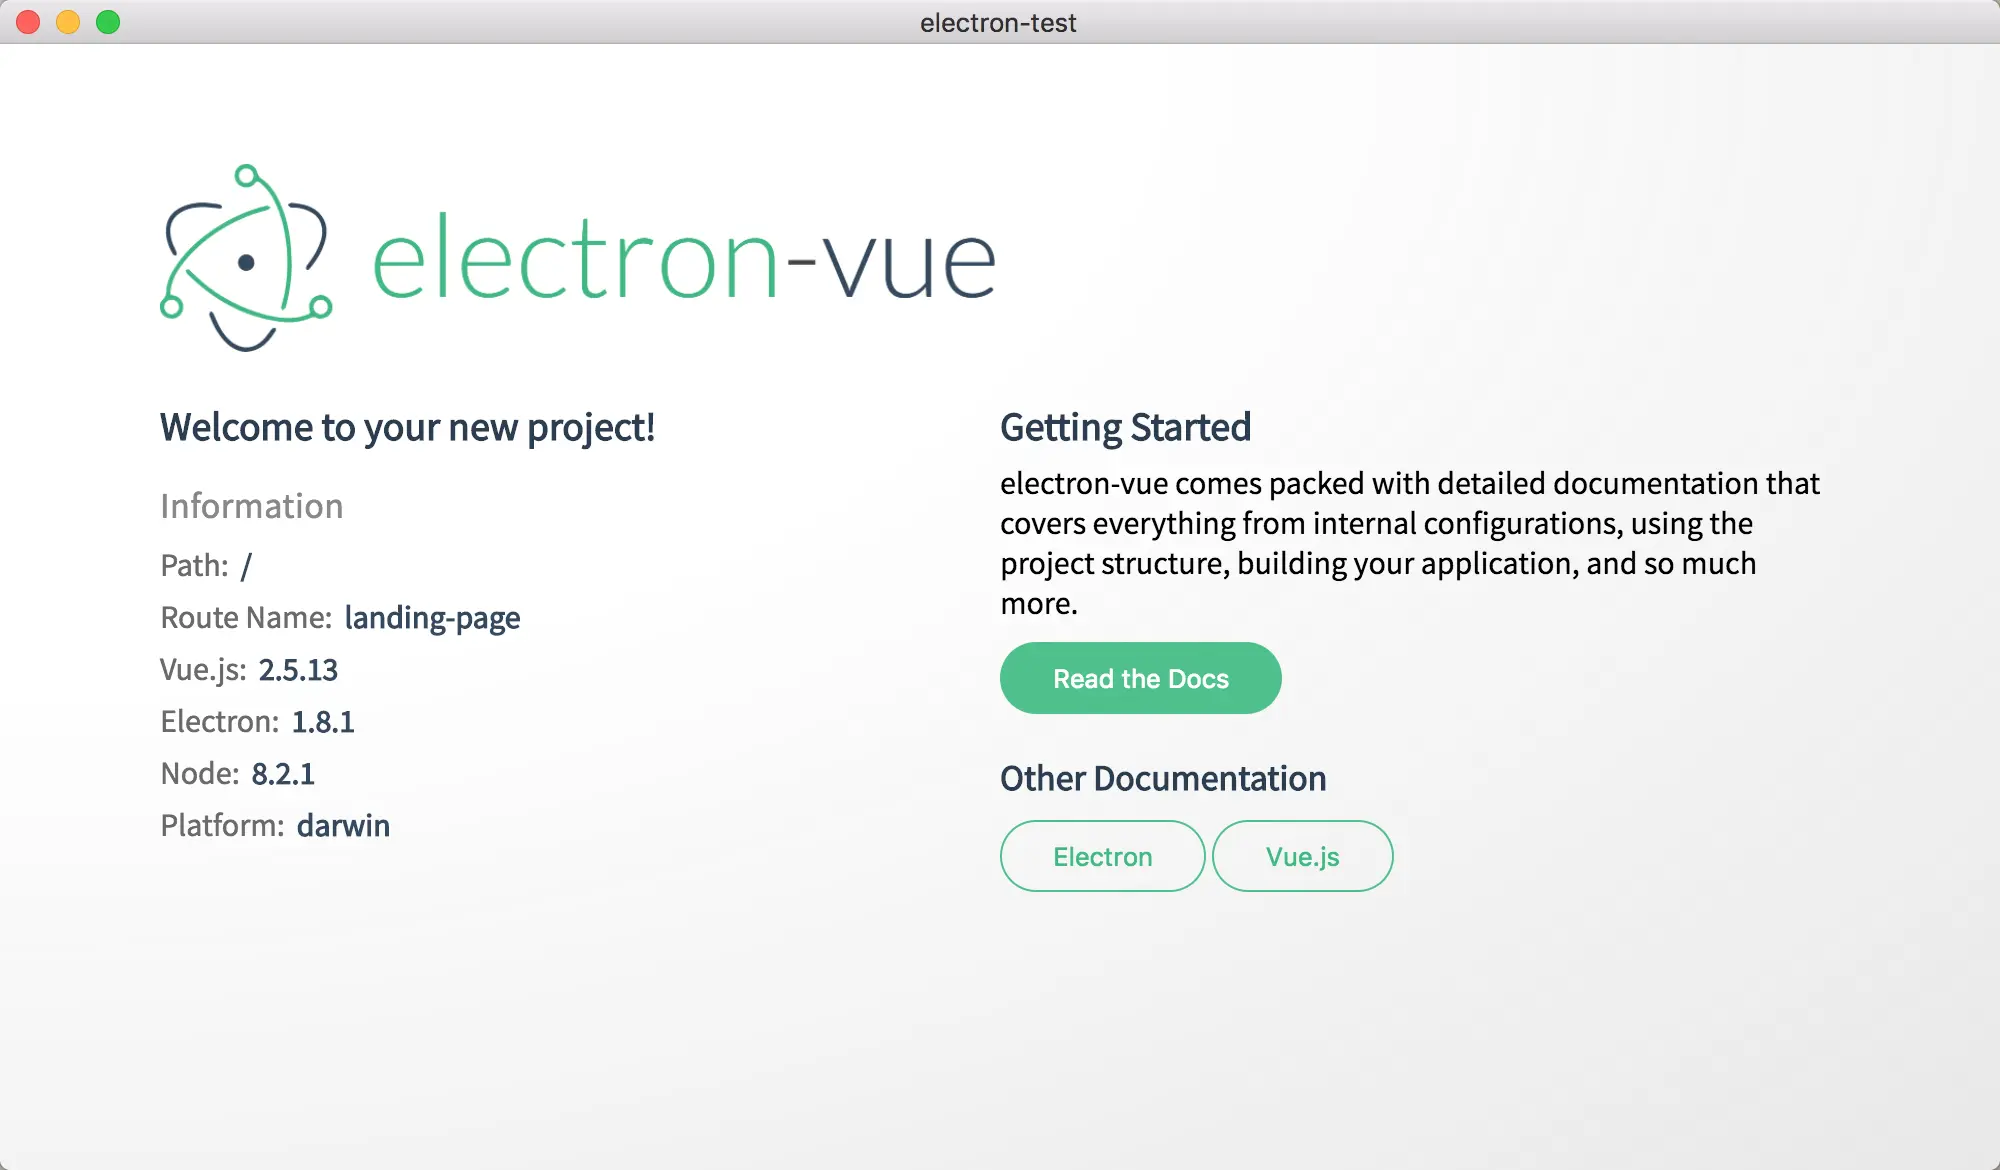Screen dimensions: 2000x1170
Task: Click the Vue.js version '2.5.13'
Action: coord(298,670)
